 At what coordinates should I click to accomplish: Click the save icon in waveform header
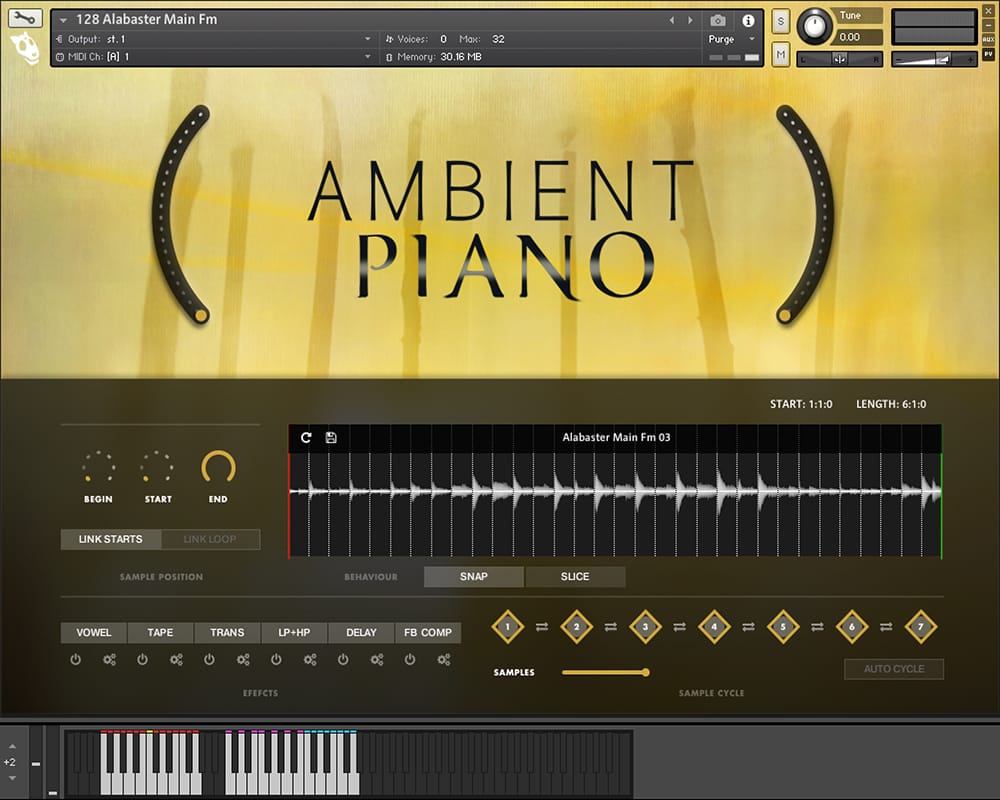coord(331,437)
